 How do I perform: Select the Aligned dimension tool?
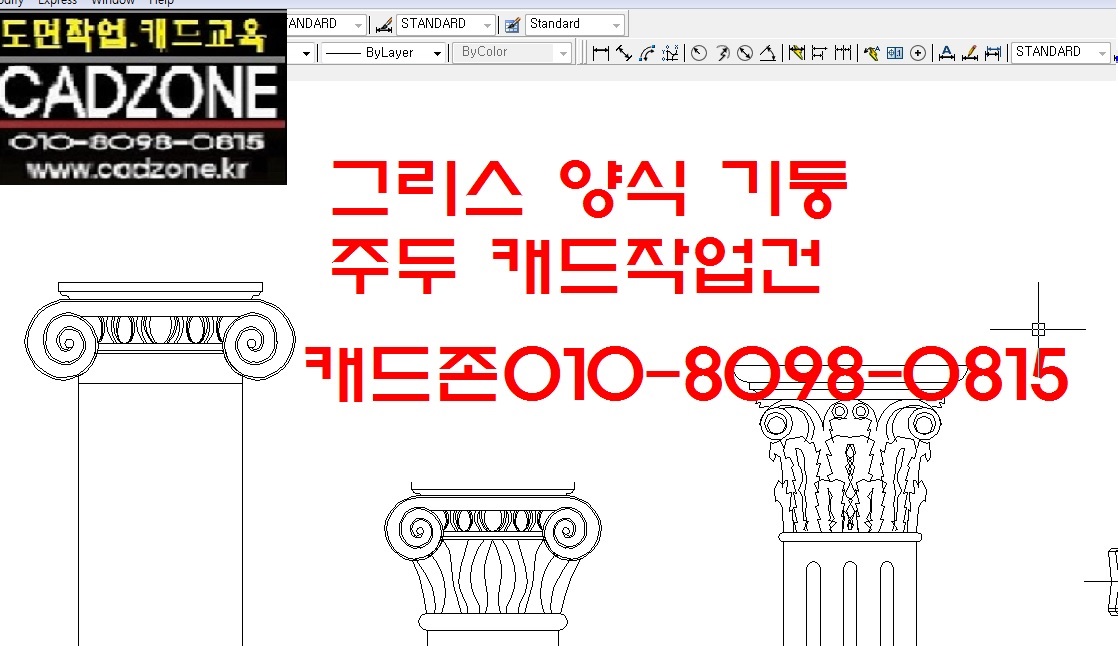tap(624, 53)
